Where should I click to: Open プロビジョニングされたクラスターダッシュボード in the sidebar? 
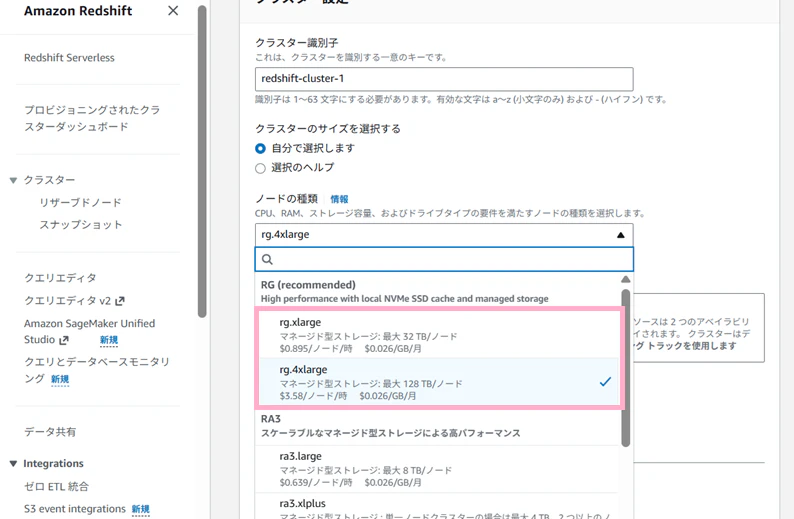[x=92, y=118]
